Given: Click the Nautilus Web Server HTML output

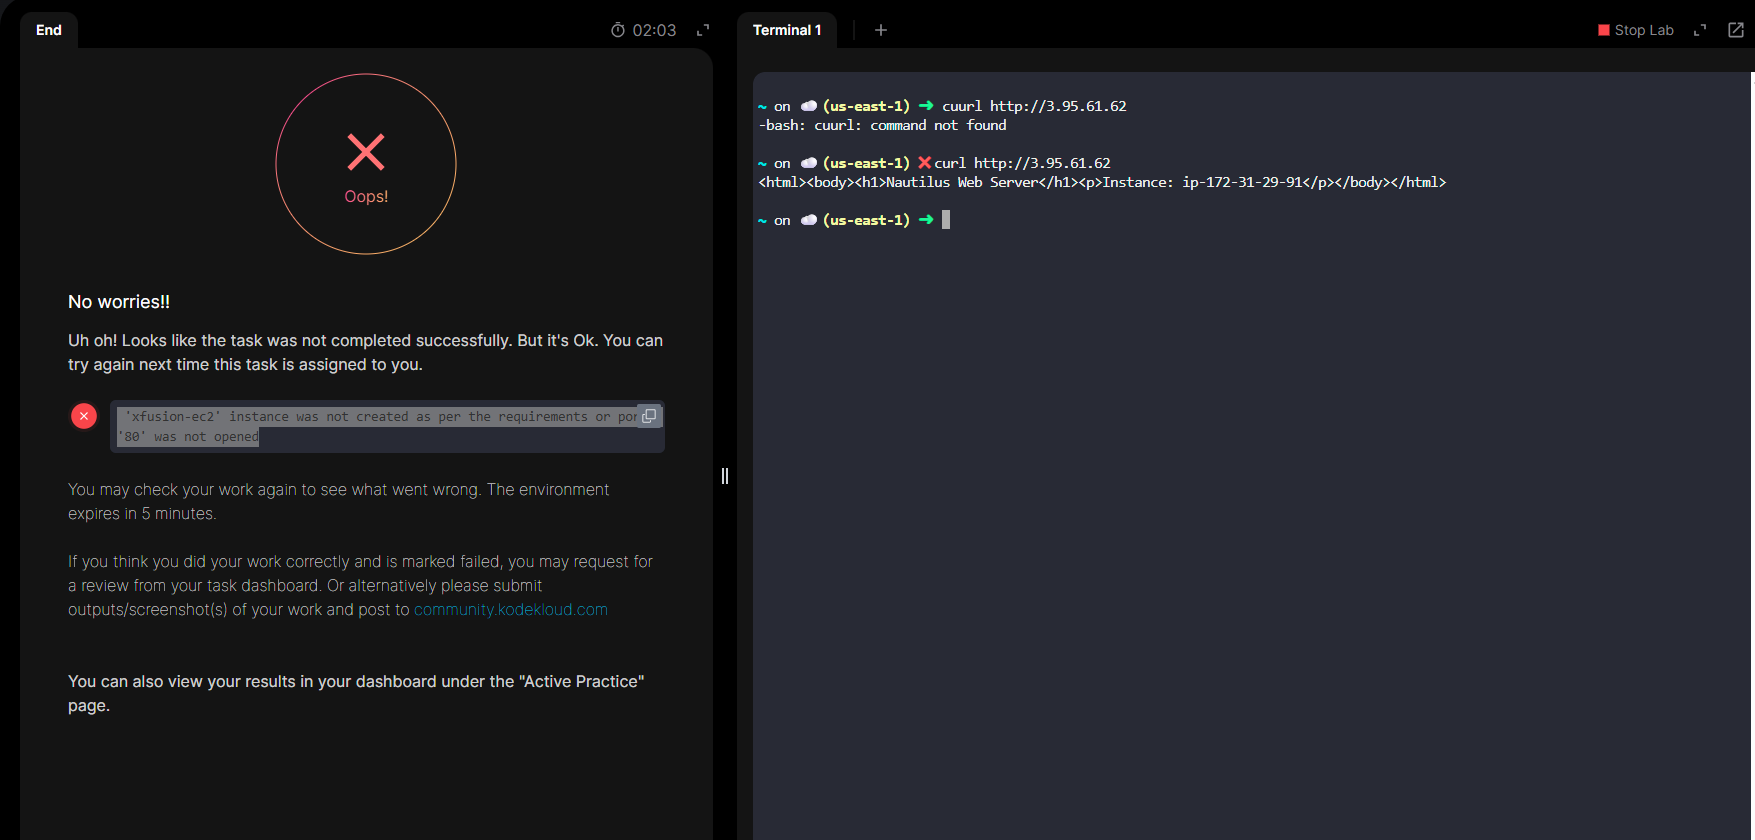Looking at the screenshot, I should (1101, 182).
